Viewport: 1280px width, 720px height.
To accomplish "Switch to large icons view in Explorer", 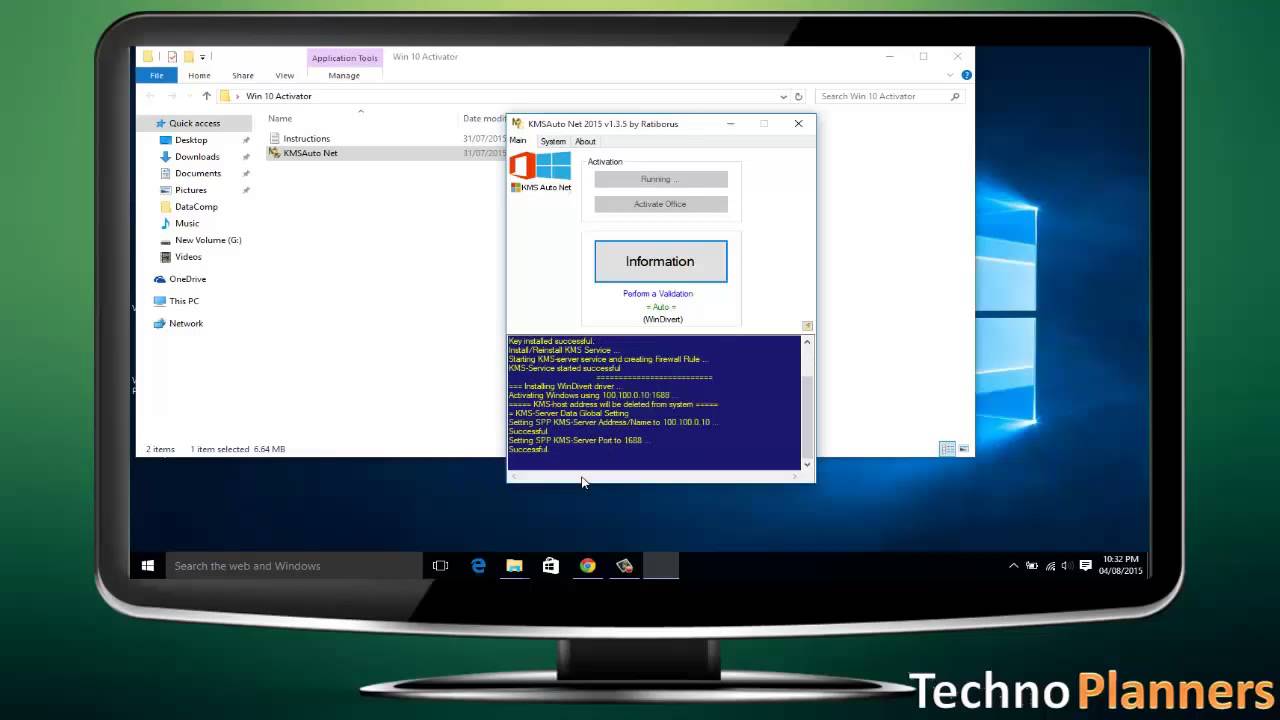I will click(964, 449).
